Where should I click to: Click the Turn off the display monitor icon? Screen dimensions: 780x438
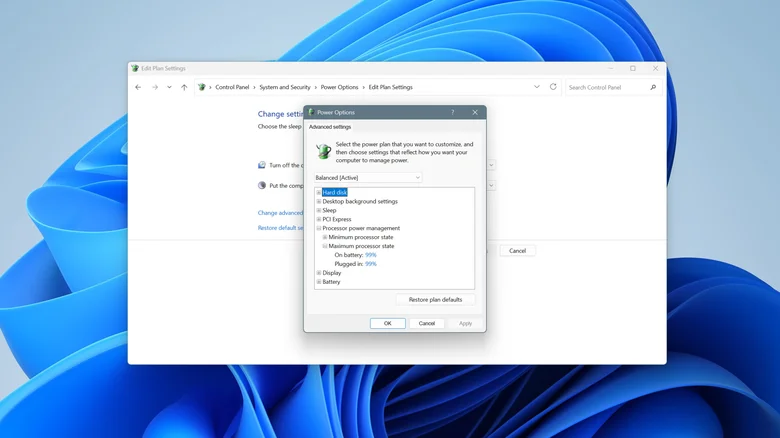coord(262,165)
